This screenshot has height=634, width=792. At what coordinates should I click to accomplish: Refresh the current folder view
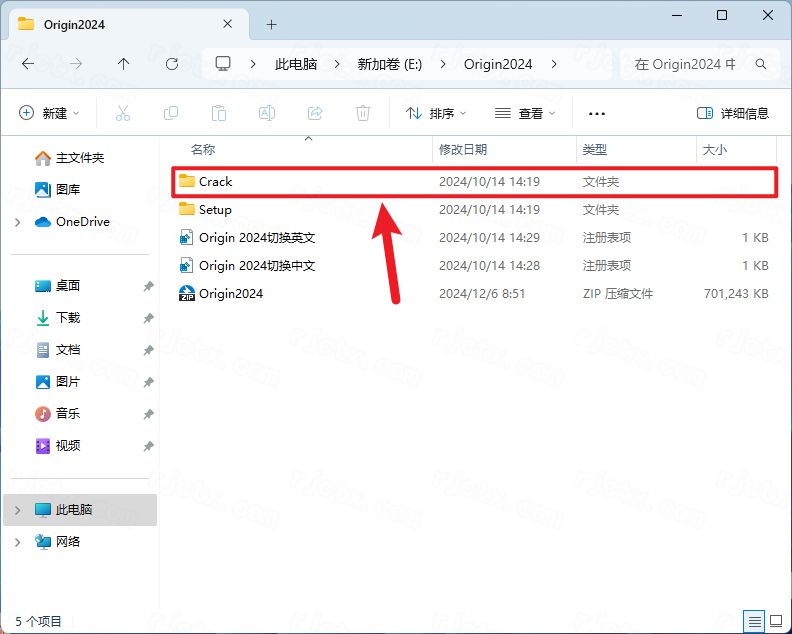[172, 64]
